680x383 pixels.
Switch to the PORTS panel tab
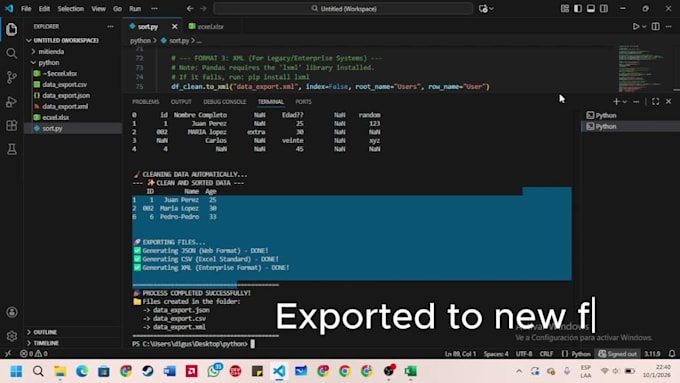pyautogui.click(x=304, y=101)
